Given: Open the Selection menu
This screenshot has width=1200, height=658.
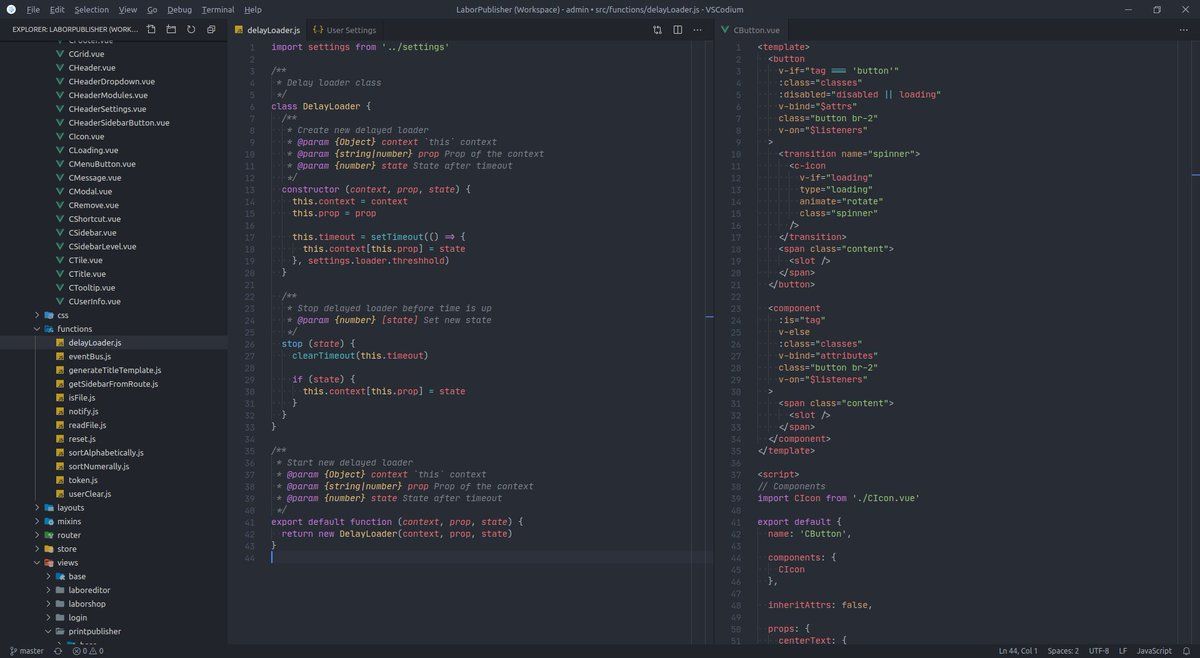Looking at the screenshot, I should coord(91,9).
